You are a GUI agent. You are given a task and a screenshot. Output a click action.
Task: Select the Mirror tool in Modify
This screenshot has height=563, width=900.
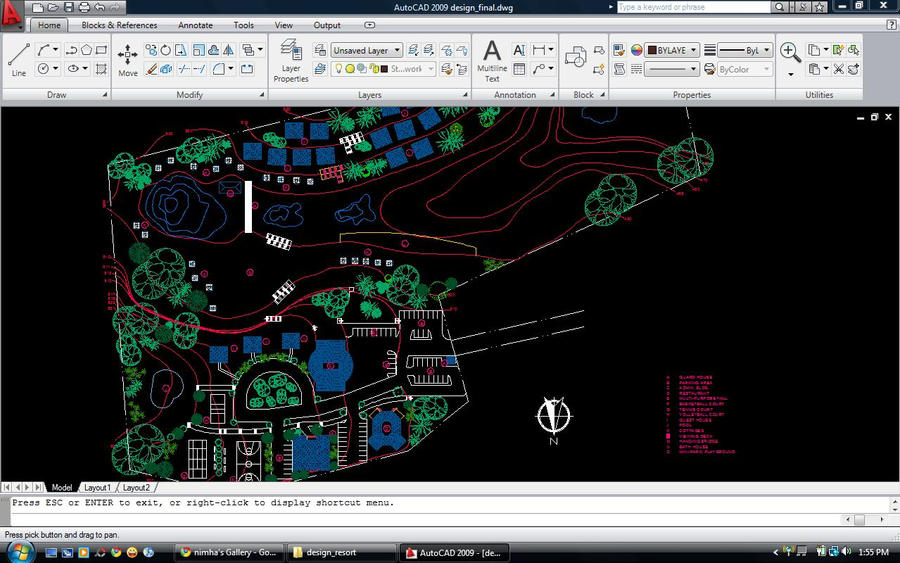228,50
